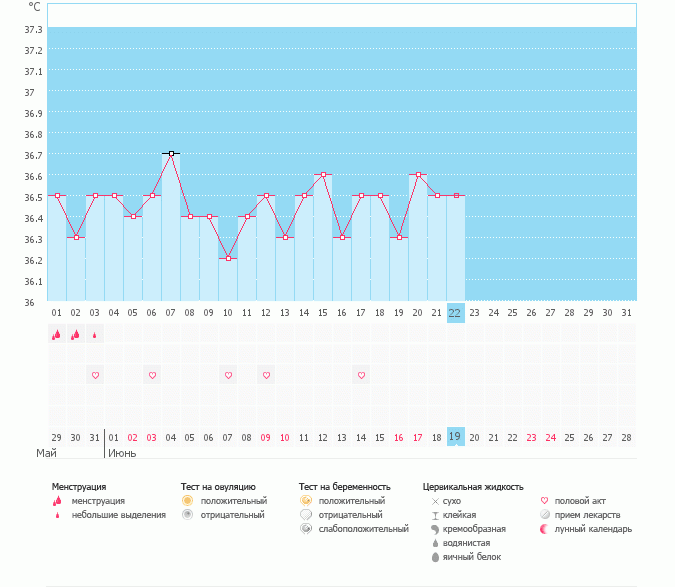Select highlighted cycle day 22 in top row
Viewport: 675px width, 587px height.
point(455,312)
